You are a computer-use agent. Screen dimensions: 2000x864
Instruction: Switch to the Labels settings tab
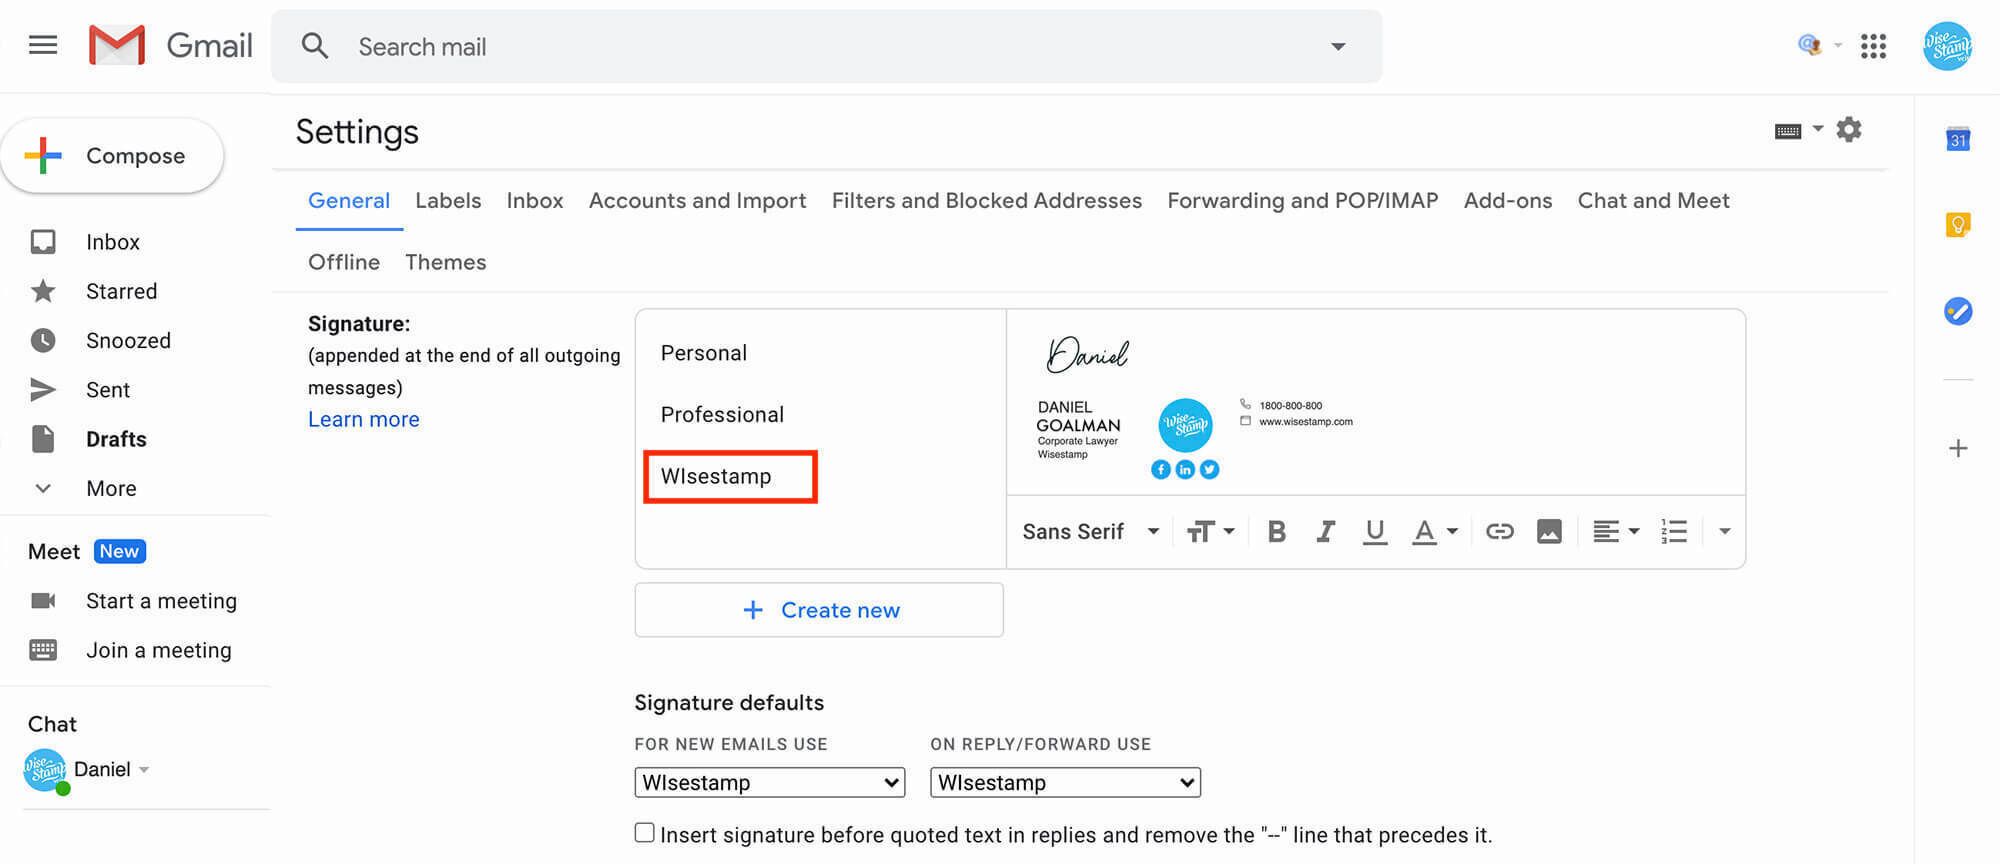click(x=448, y=200)
